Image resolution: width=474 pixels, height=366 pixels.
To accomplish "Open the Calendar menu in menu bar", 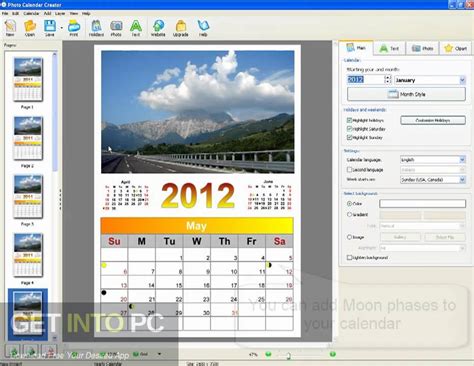I will tap(31, 13).
